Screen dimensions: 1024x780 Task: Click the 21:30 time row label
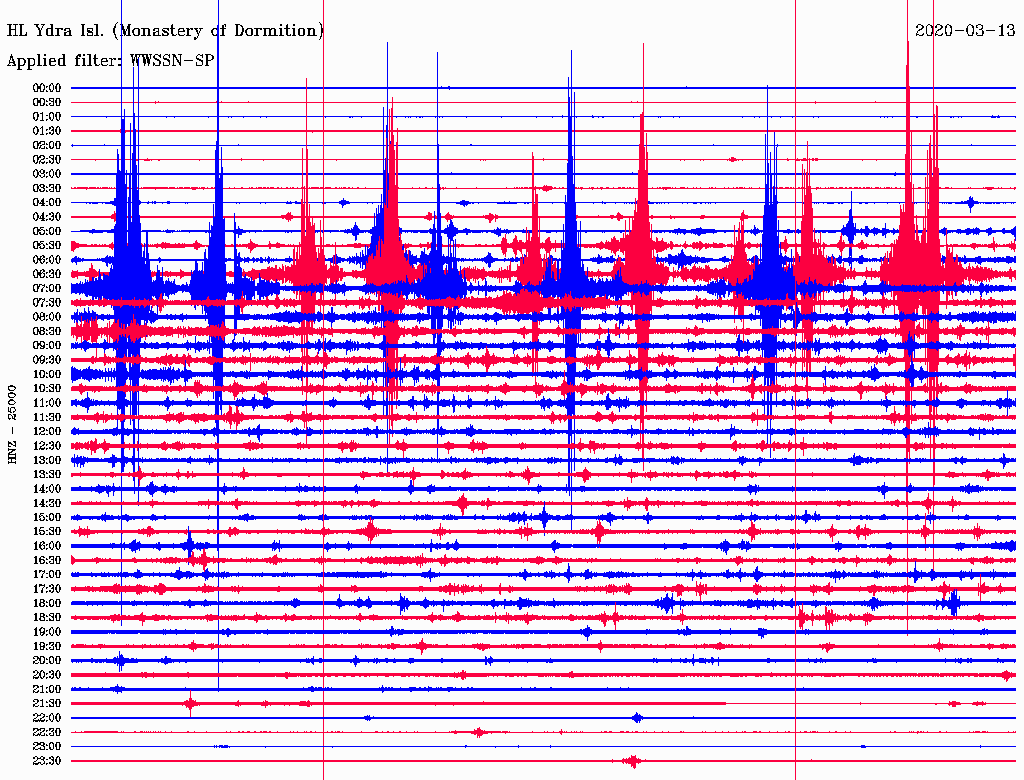47,704
